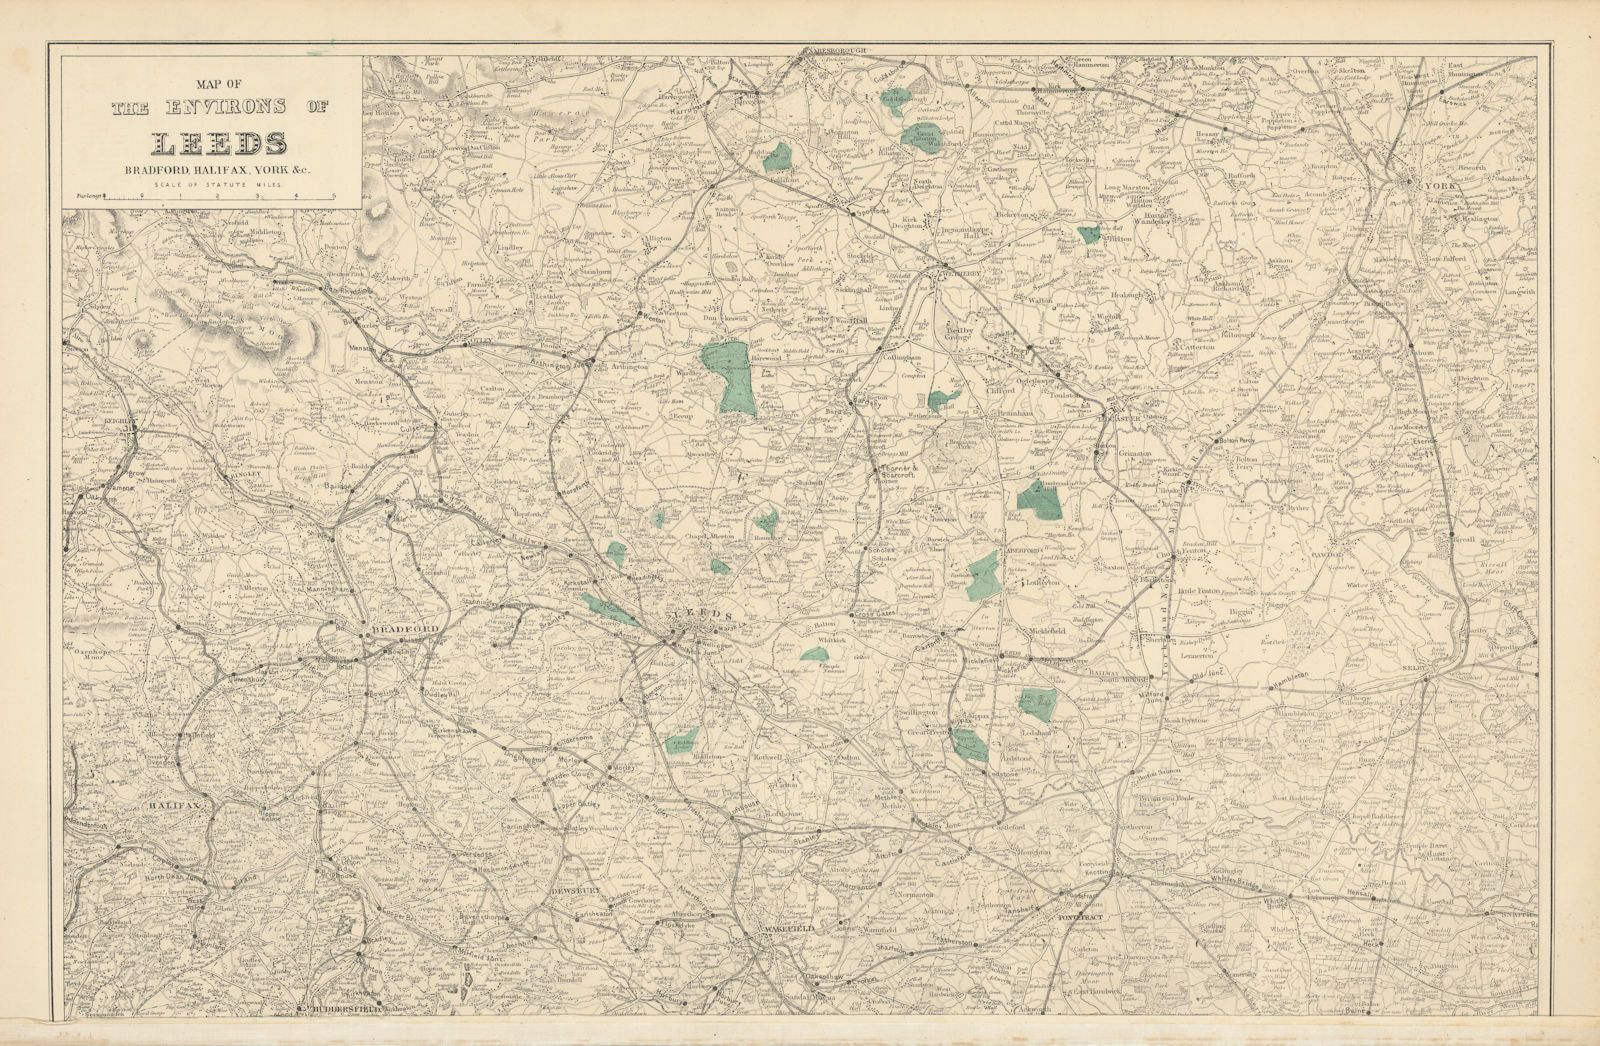Click the Long Marston village label

pyautogui.click(x=1128, y=187)
